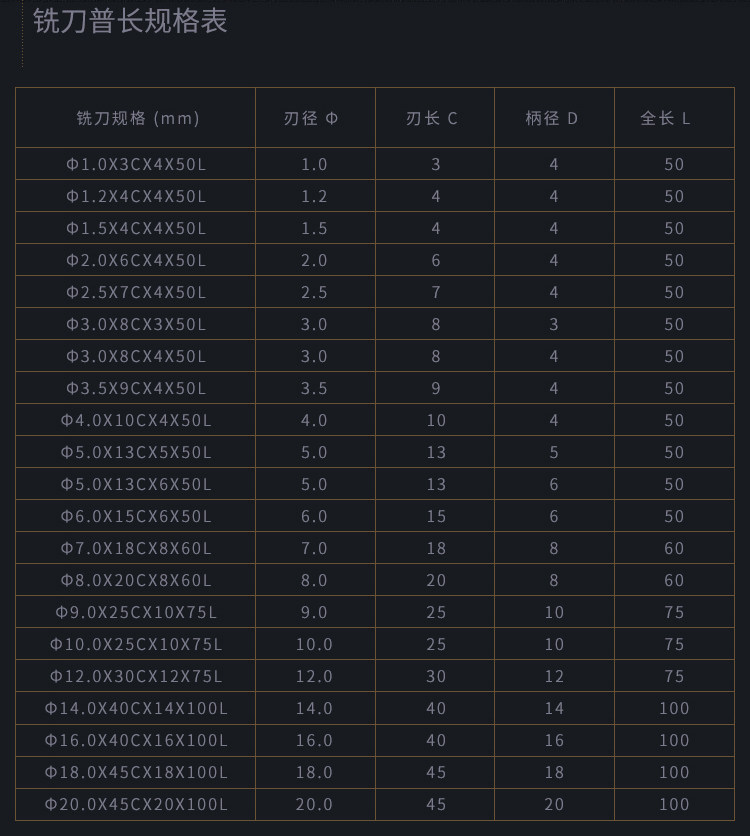
Task: Select the 柄径 D column header
Action: [552, 118]
